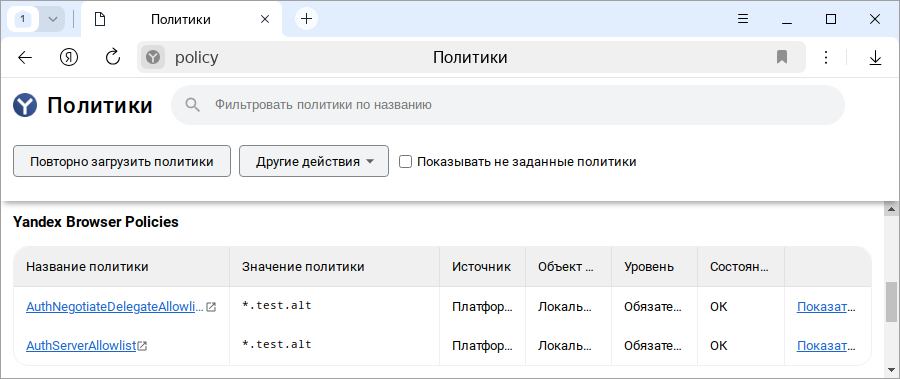Click Повторно загрузить политики button
The width and height of the screenshot is (900, 379).
tap(122, 161)
